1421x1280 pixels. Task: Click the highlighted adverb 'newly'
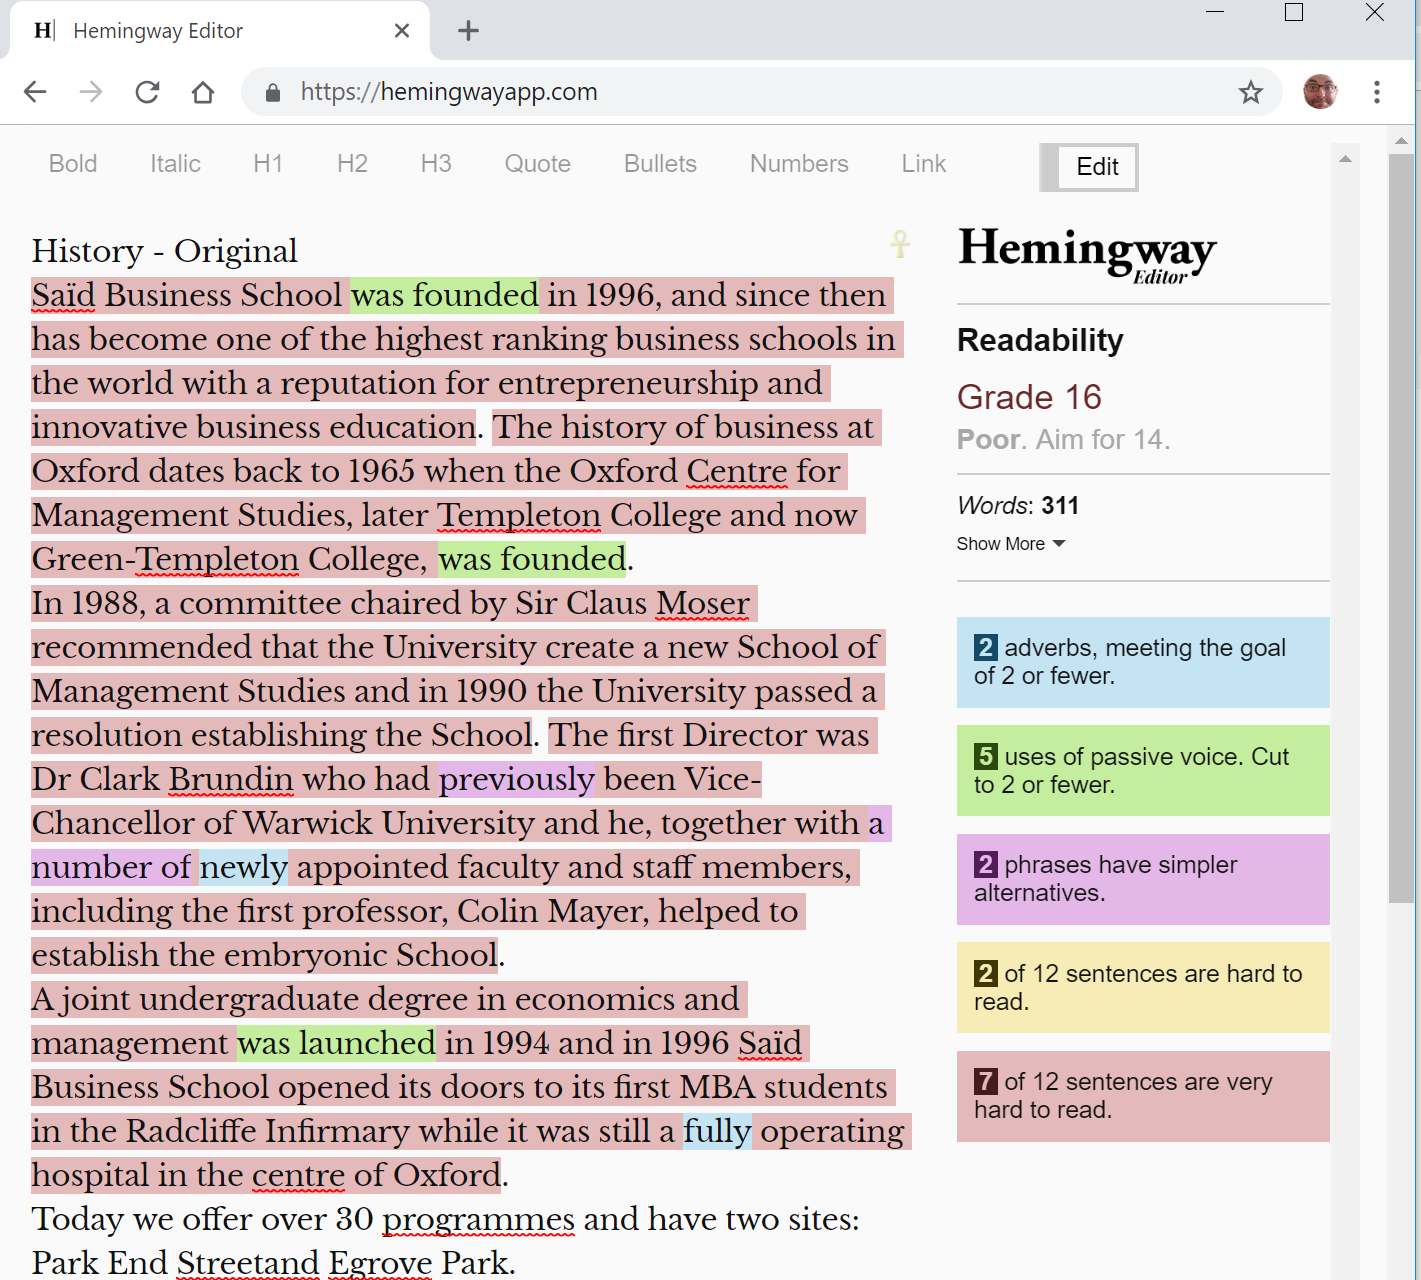tap(244, 867)
